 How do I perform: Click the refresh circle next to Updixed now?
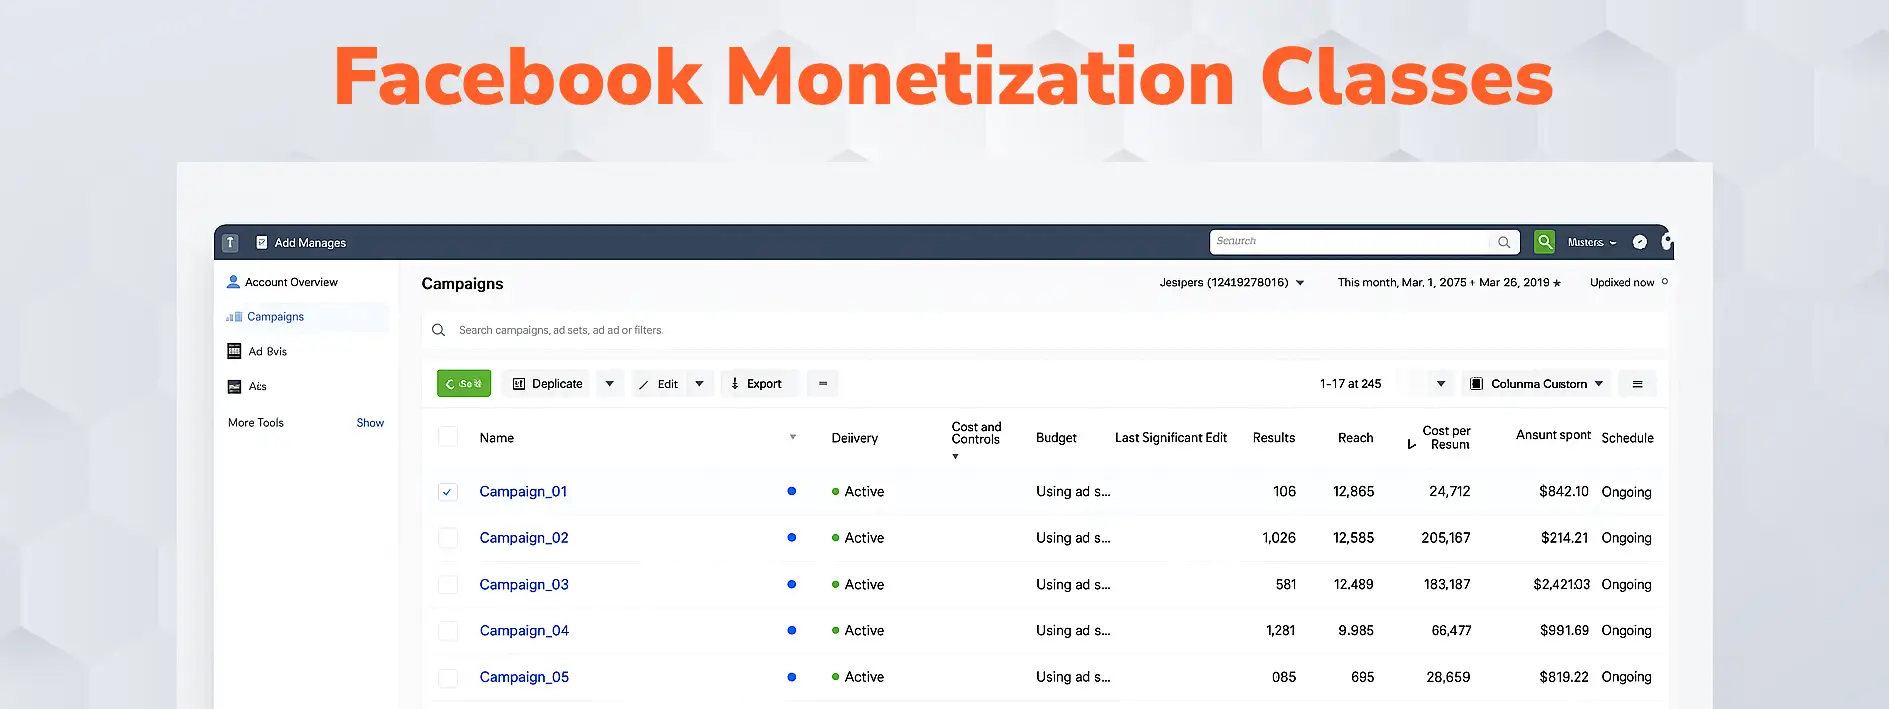1665,282
